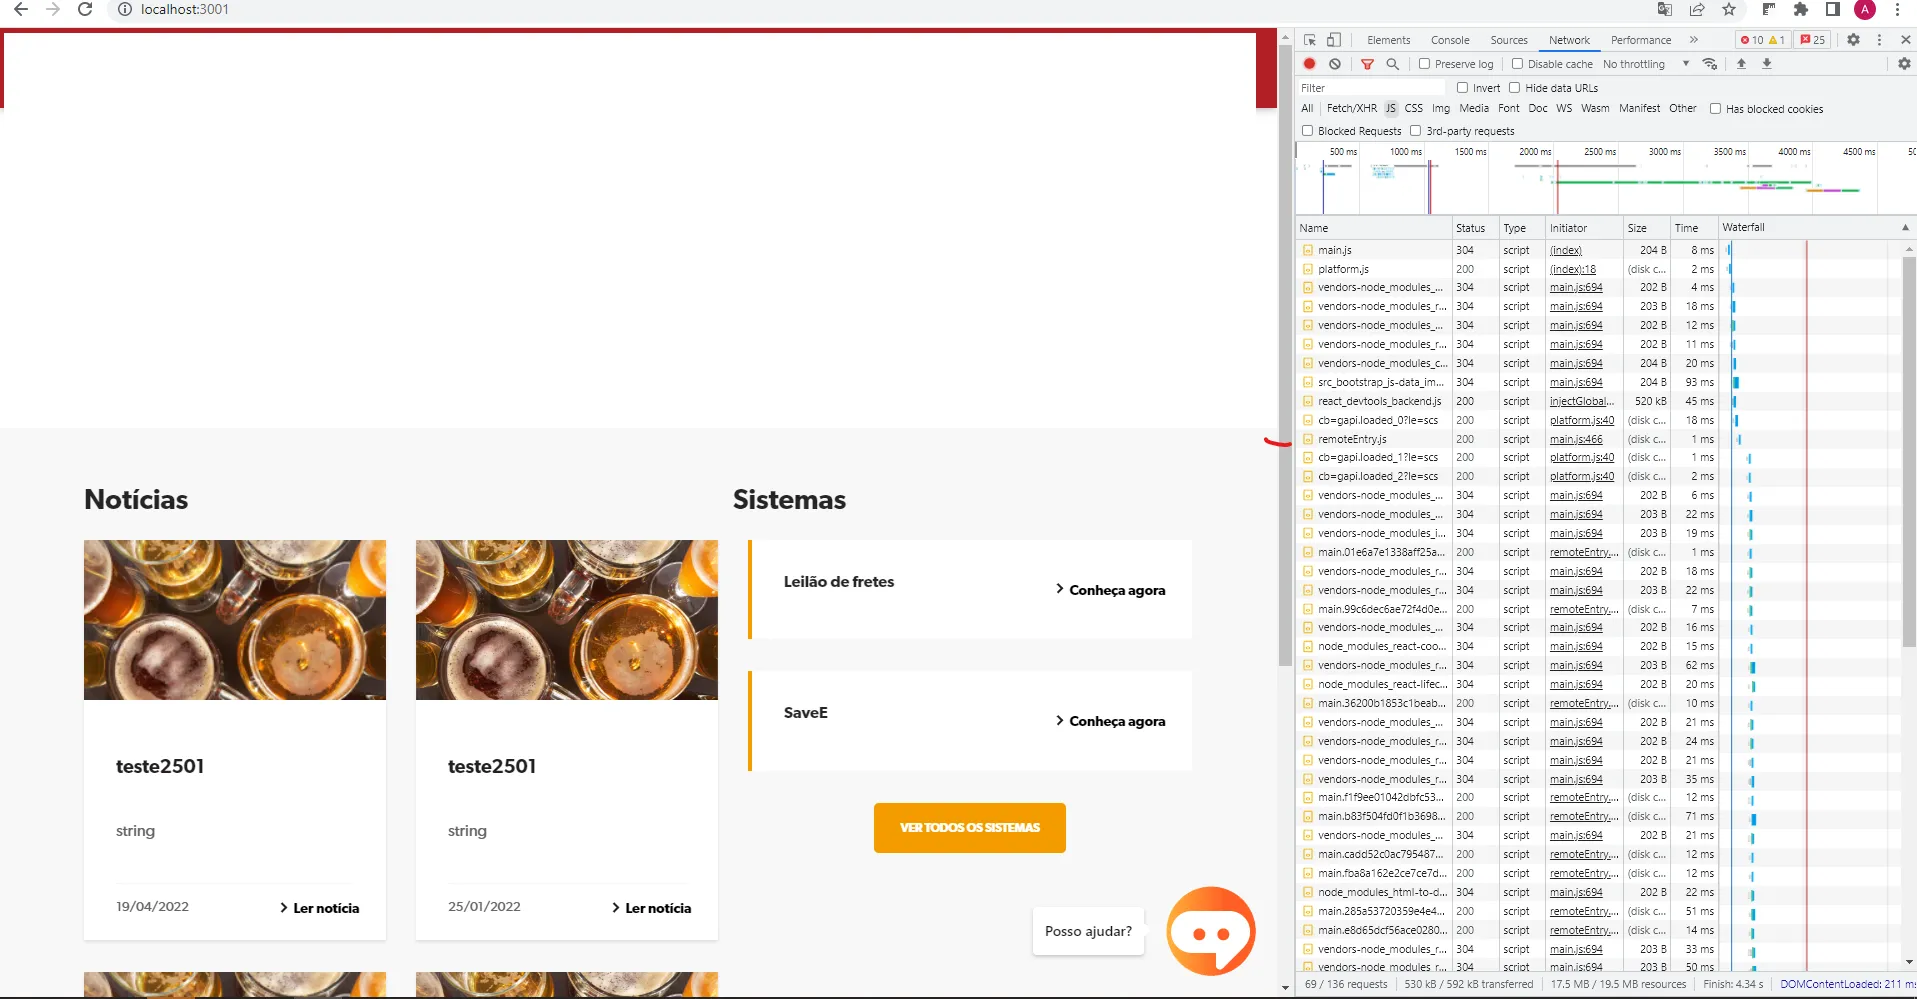The image size is (1917, 999).
Task: Check Hide data URLs checkbox
Action: (x=1515, y=88)
